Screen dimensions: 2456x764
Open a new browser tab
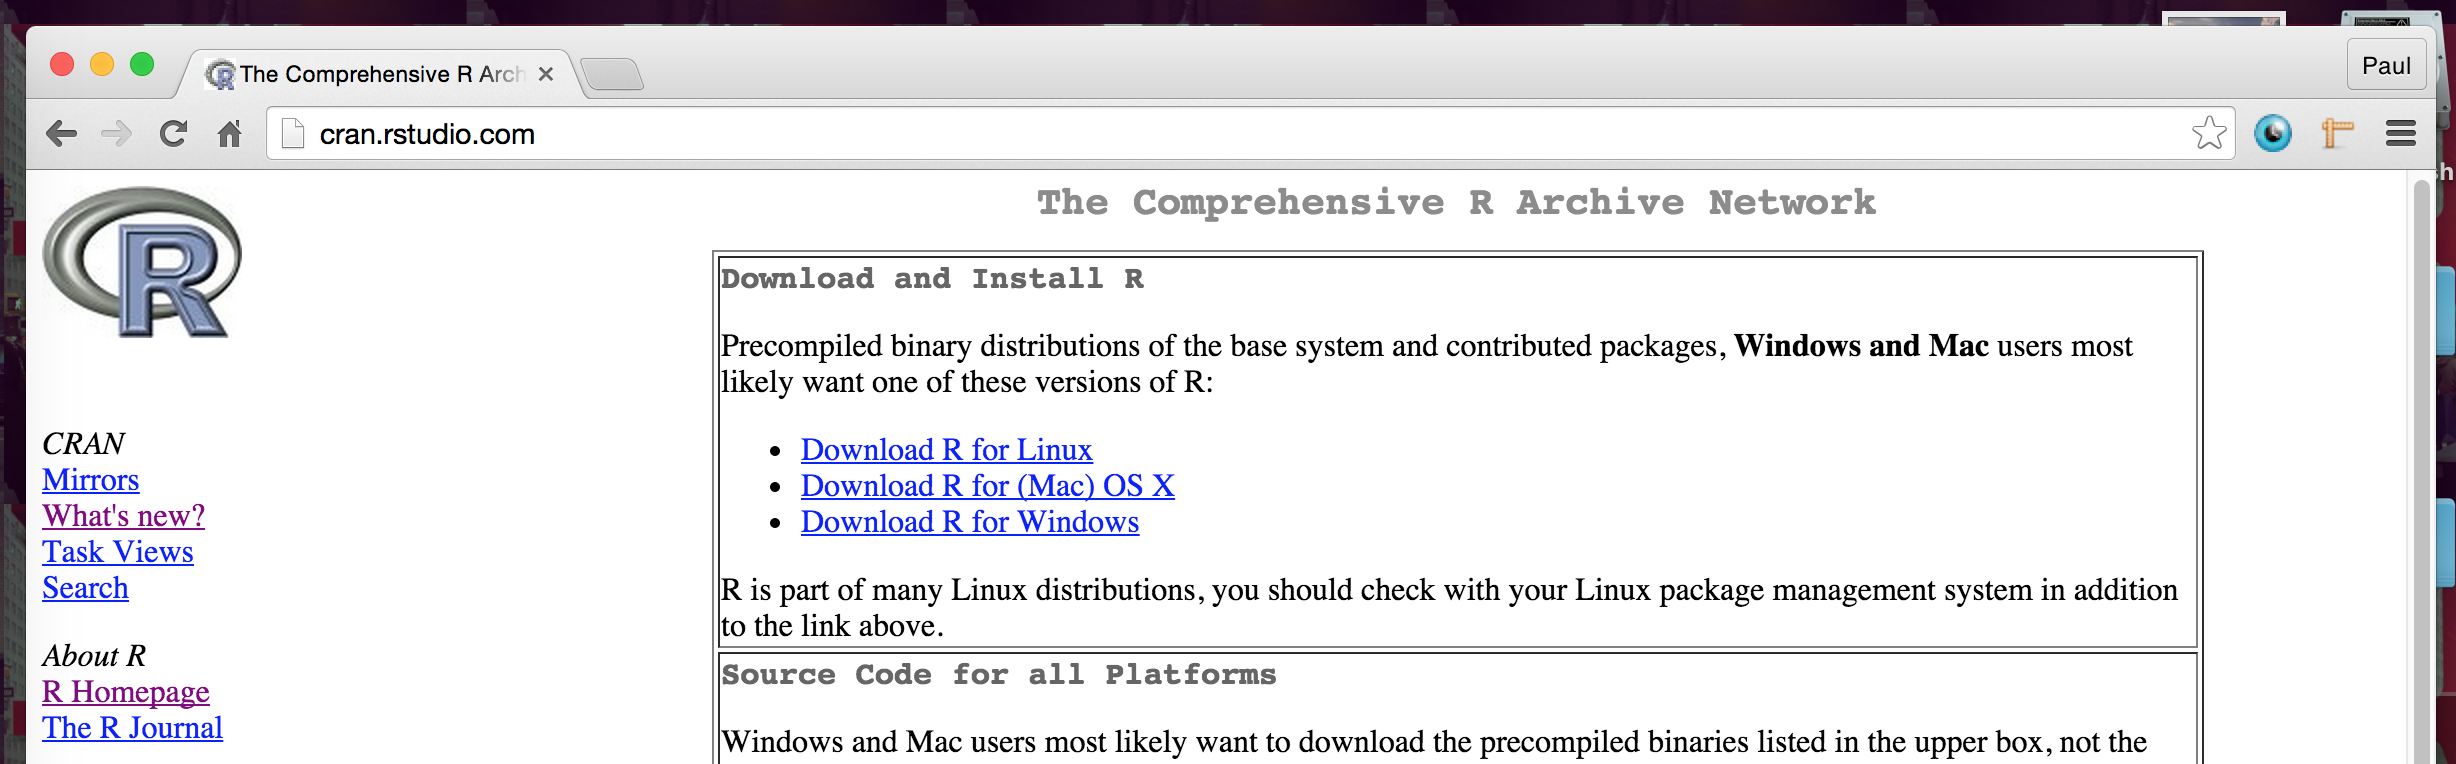[612, 74]
